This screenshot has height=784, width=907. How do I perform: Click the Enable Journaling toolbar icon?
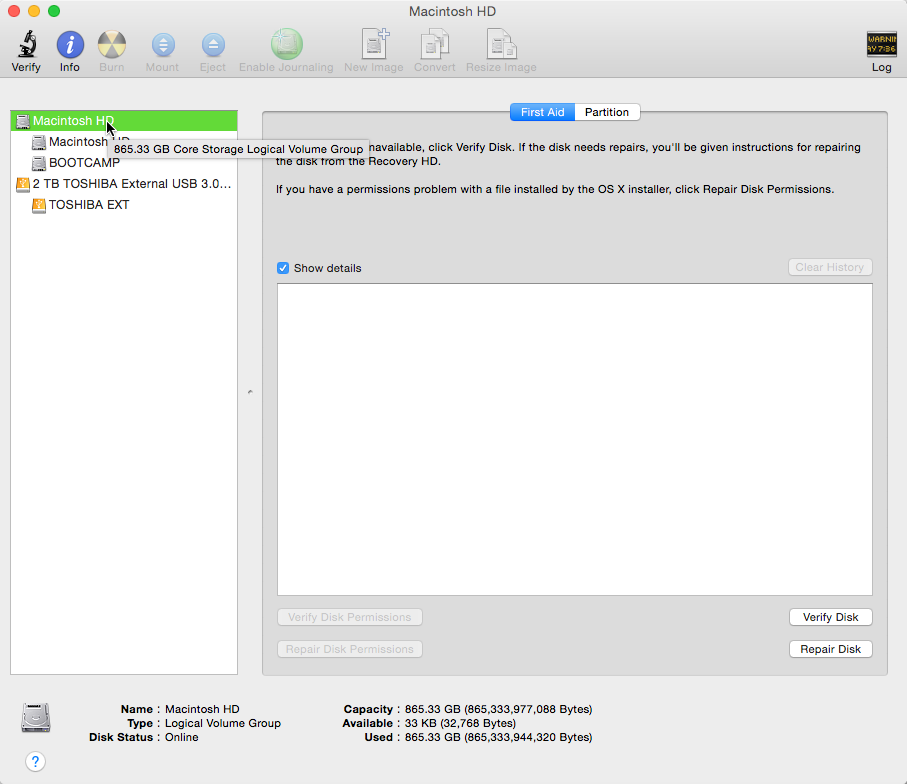[x=286, y=44]
